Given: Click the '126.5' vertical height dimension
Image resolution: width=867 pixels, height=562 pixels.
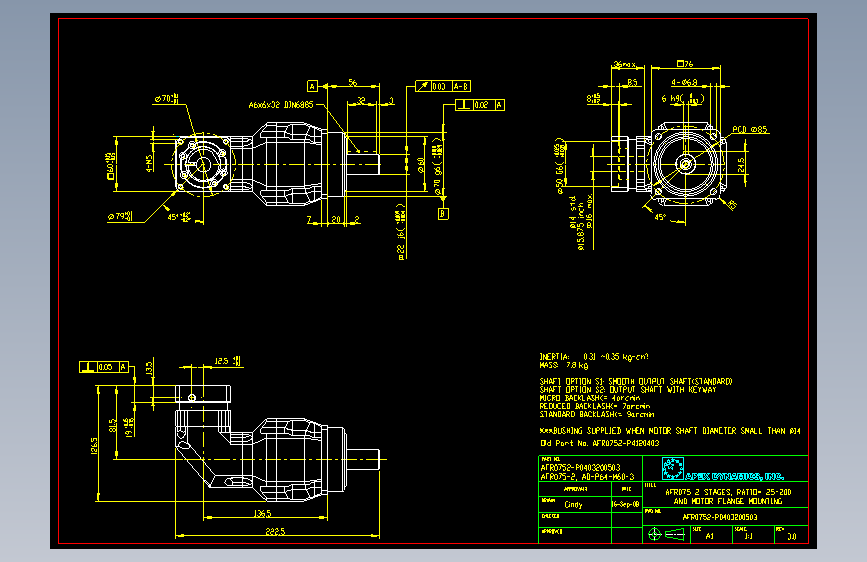Looking at the screenshot, I should point(94,446).
